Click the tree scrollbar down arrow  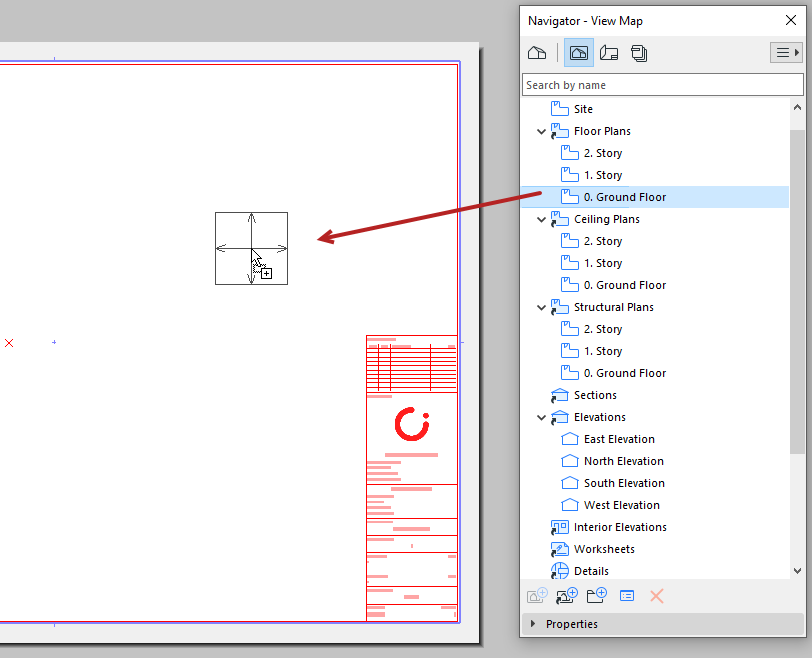point(798,571)
